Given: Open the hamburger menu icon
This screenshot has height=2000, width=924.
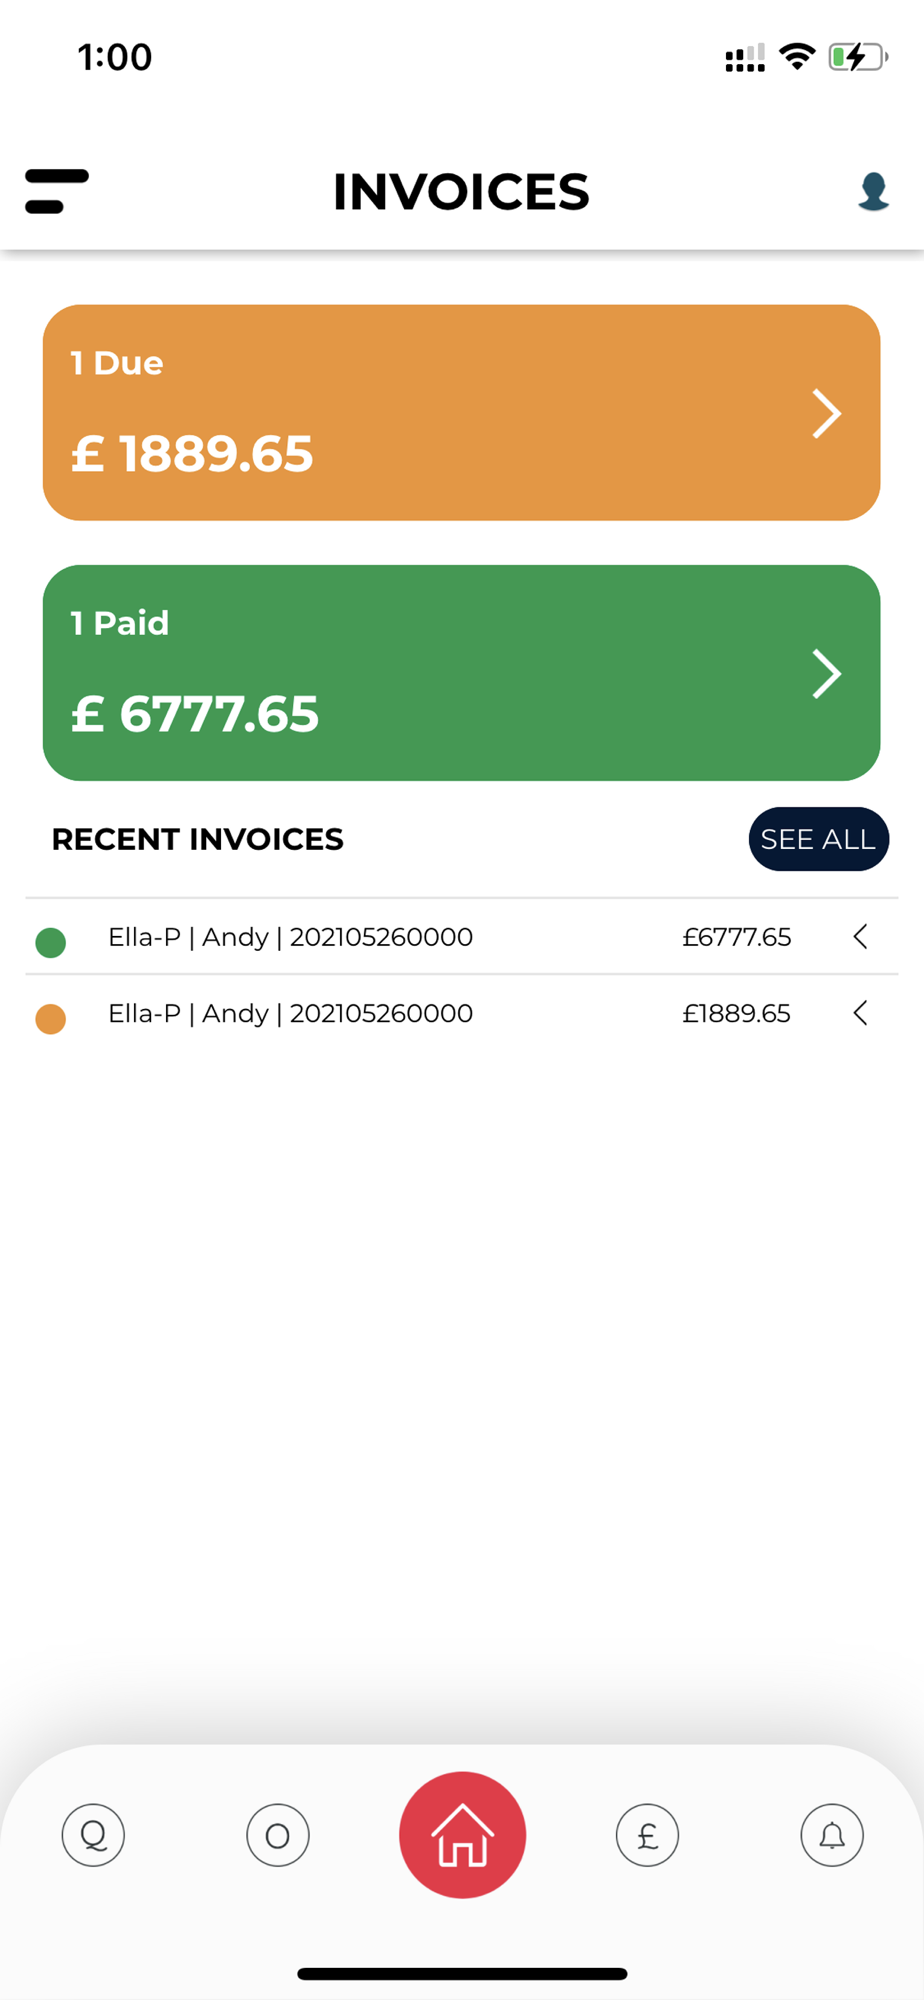Looking at the screenshot, I should pyautogui.click(x=57, y=191).
